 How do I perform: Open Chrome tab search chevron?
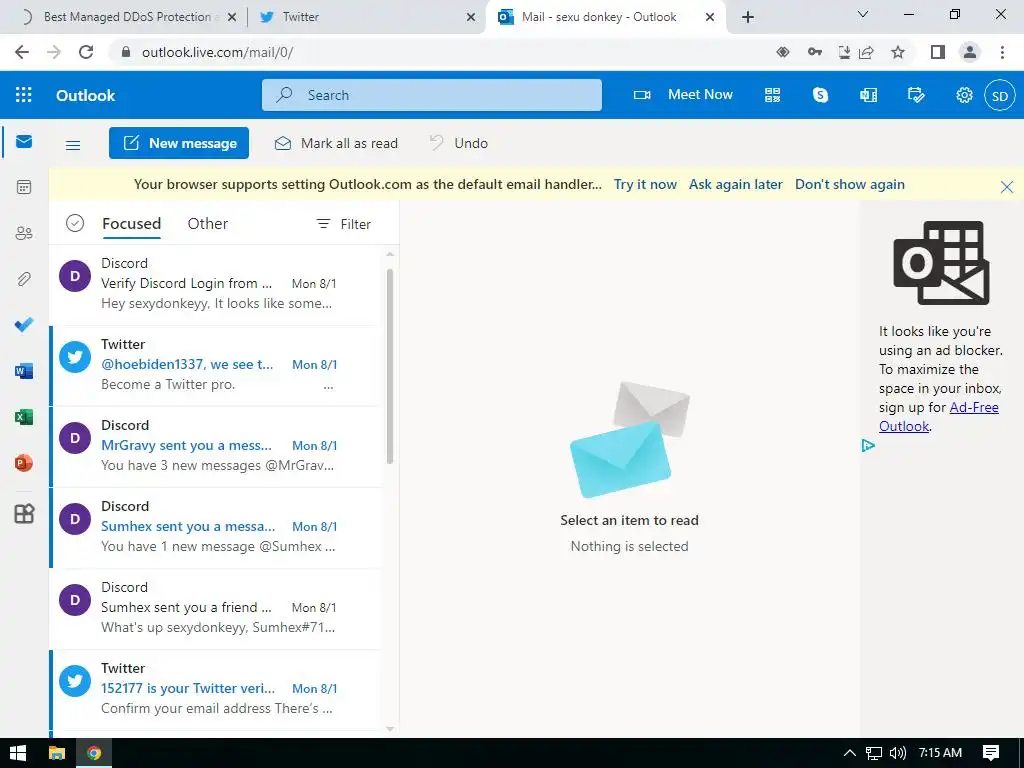[863, 14]
